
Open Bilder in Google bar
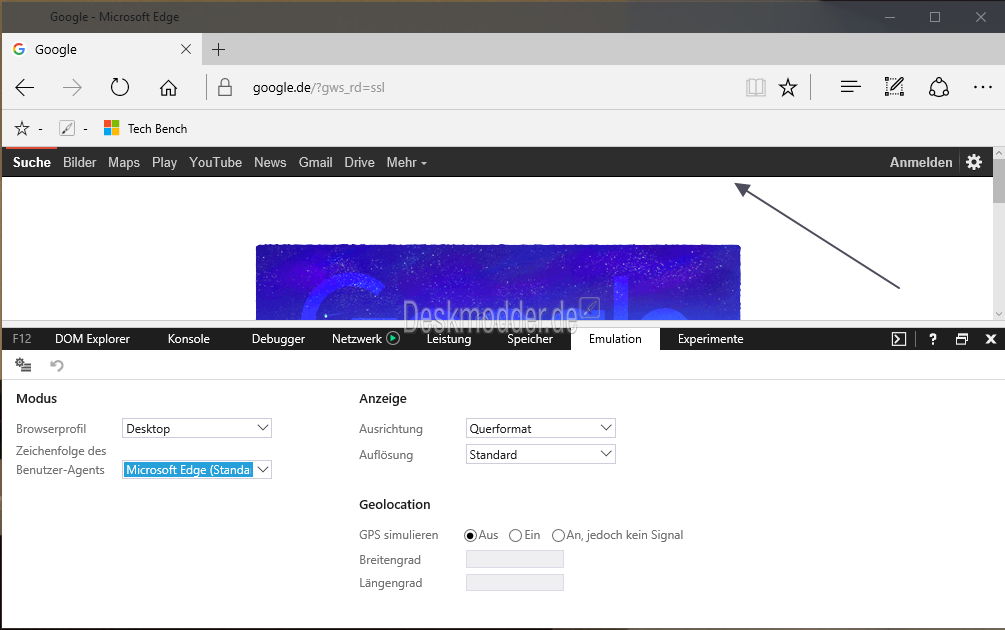coord(79,163)
